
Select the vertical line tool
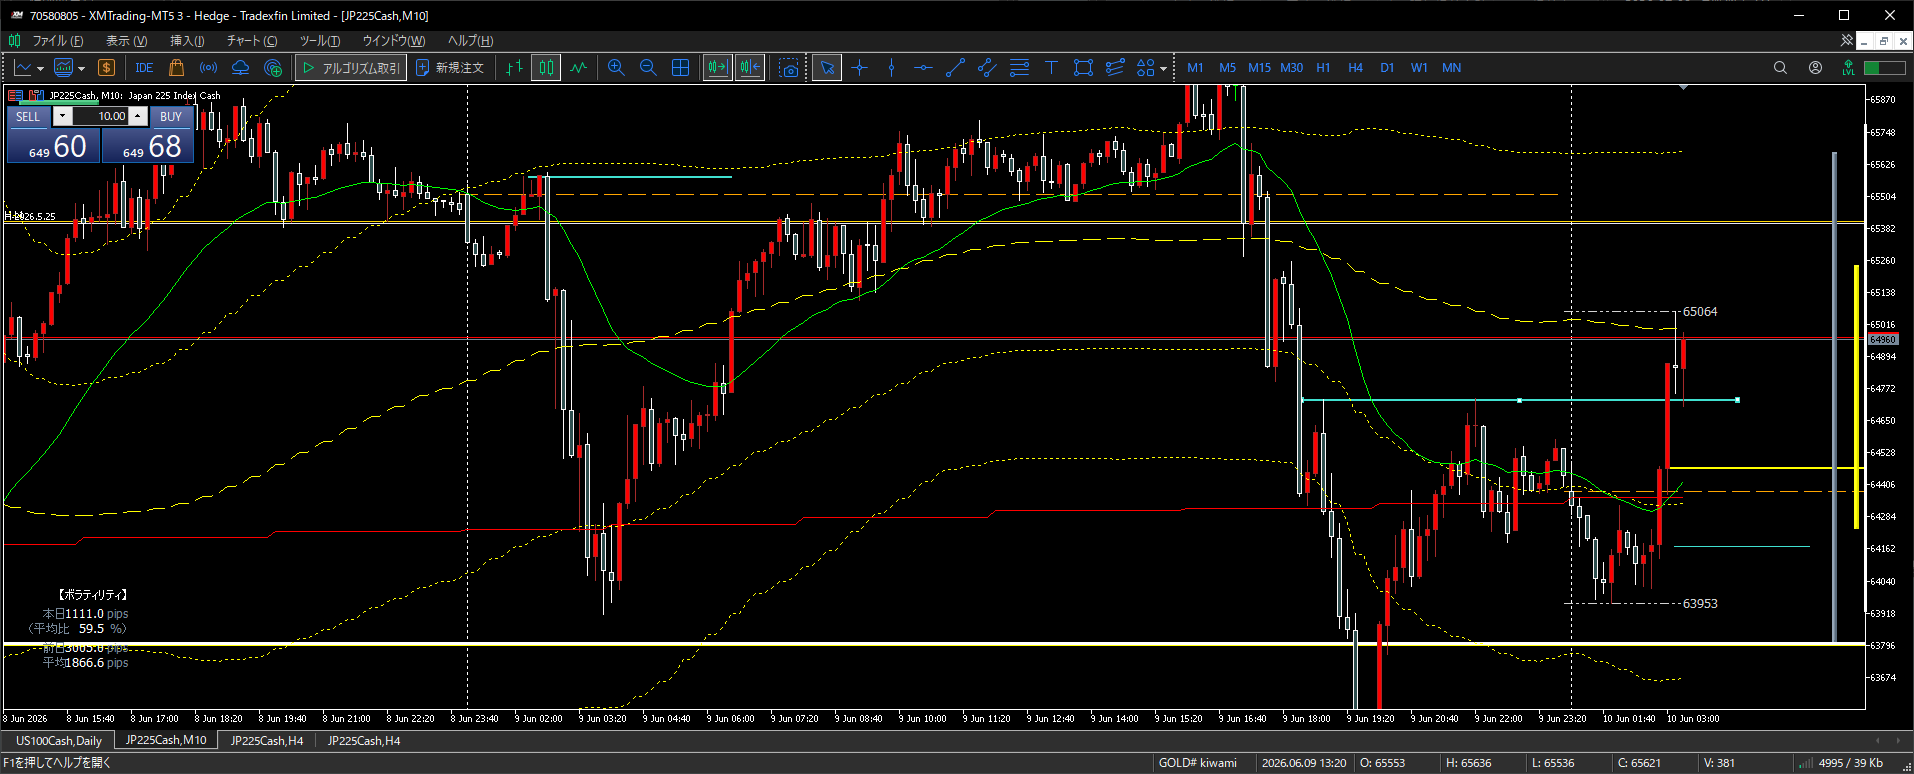click(891, 68)
